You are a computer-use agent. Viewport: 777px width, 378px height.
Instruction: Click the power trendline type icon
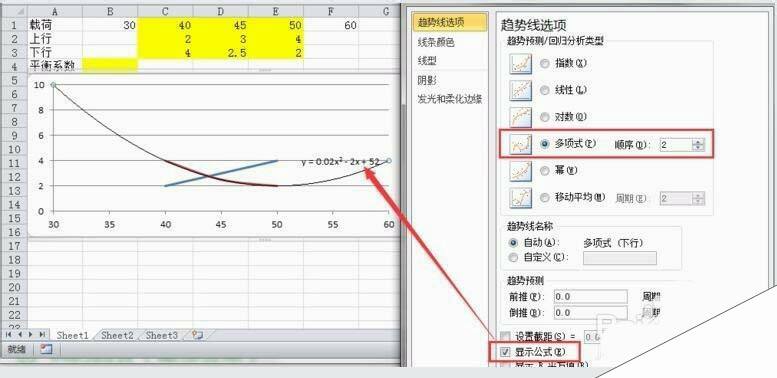tap(520, 171)
